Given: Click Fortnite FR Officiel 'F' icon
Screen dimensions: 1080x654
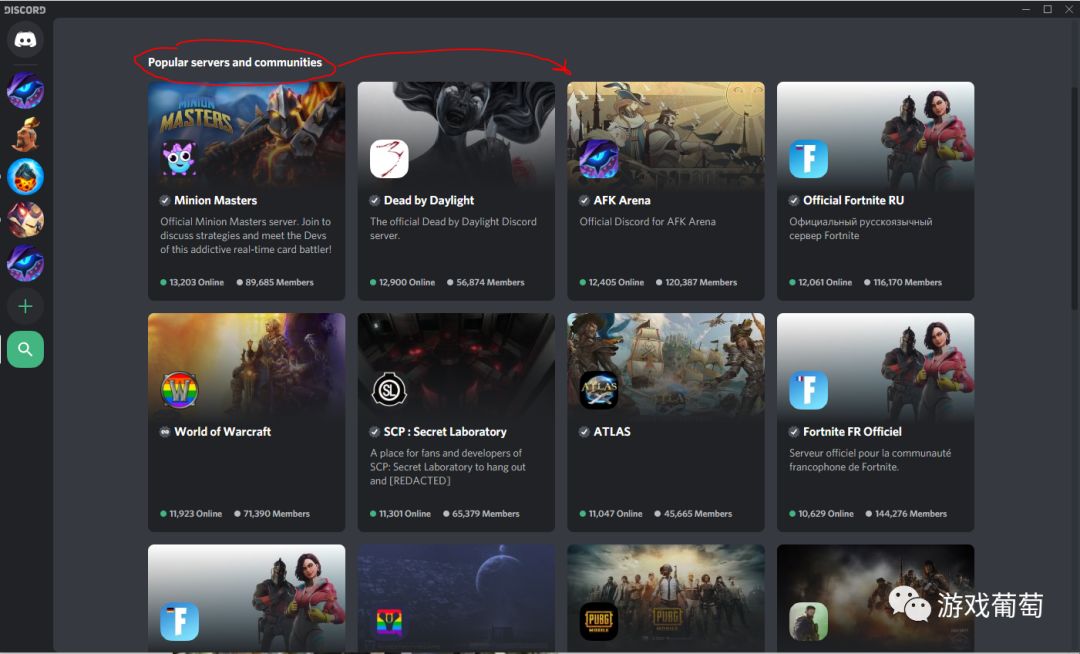Looking at the screenshot, I should click(809, 390).
